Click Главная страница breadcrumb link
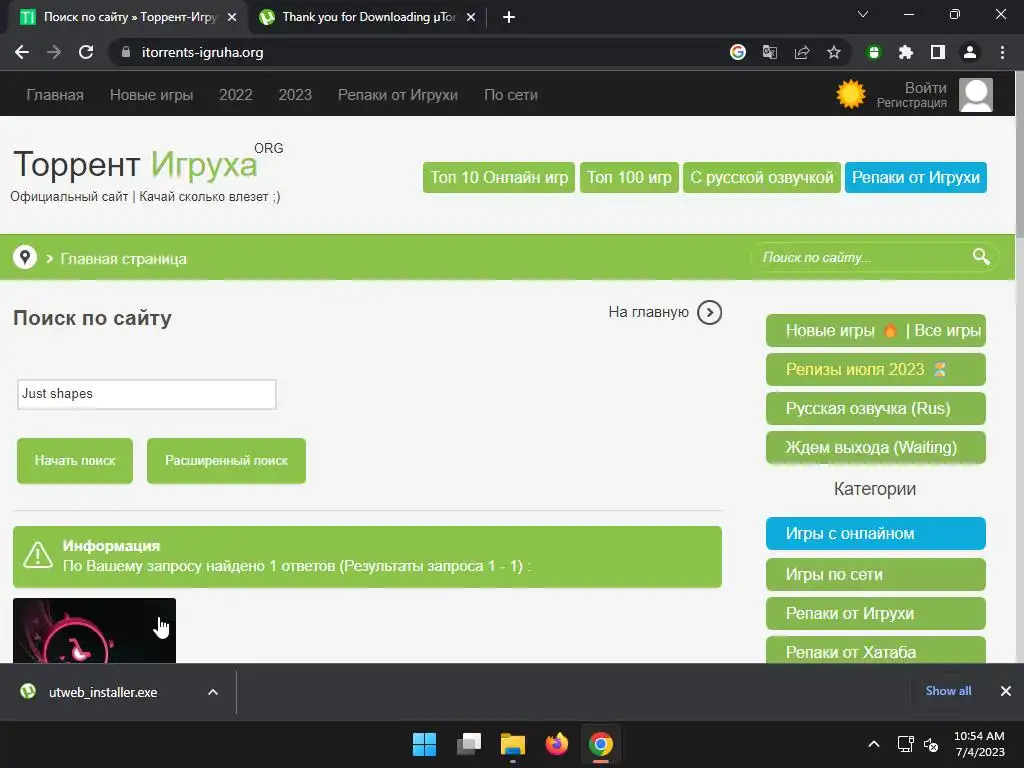Screen dimensions: 1024x768 click(123, 259)
